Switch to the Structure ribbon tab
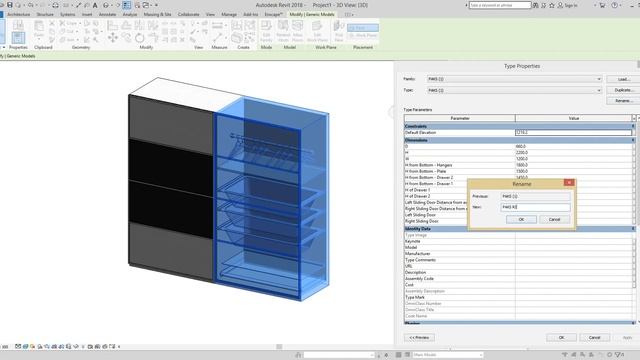Screen dimensions: 640x360 45,14
